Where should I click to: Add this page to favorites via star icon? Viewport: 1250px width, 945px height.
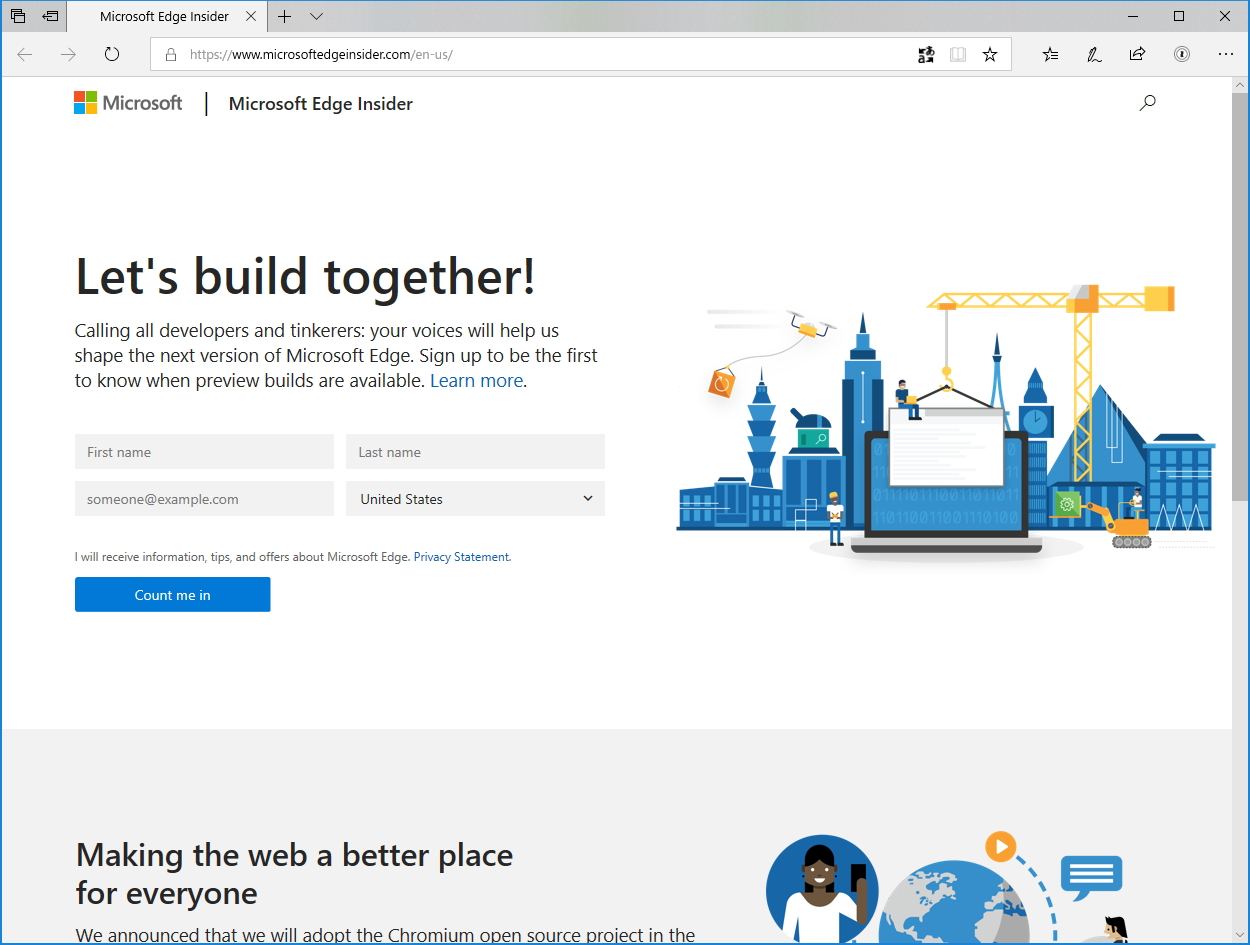coord(990,54)
